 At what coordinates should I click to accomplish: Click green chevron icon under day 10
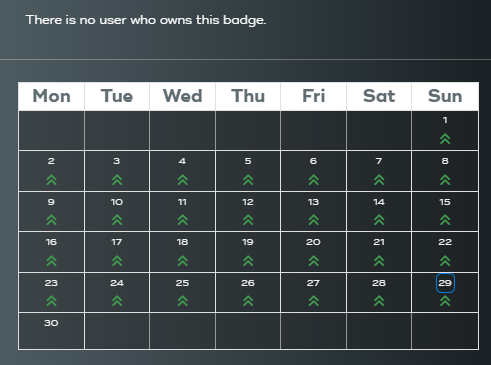click(x=117, y=220)
